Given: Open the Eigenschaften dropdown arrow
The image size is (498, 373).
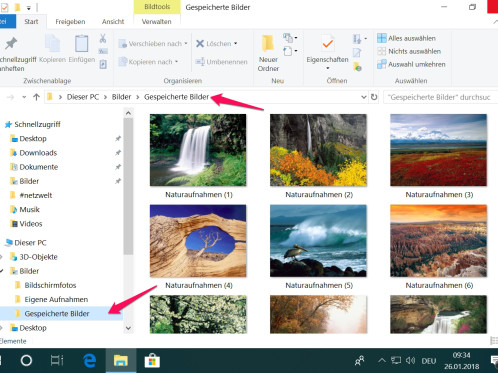Looking at the screenshot, I should pos(328,68).
